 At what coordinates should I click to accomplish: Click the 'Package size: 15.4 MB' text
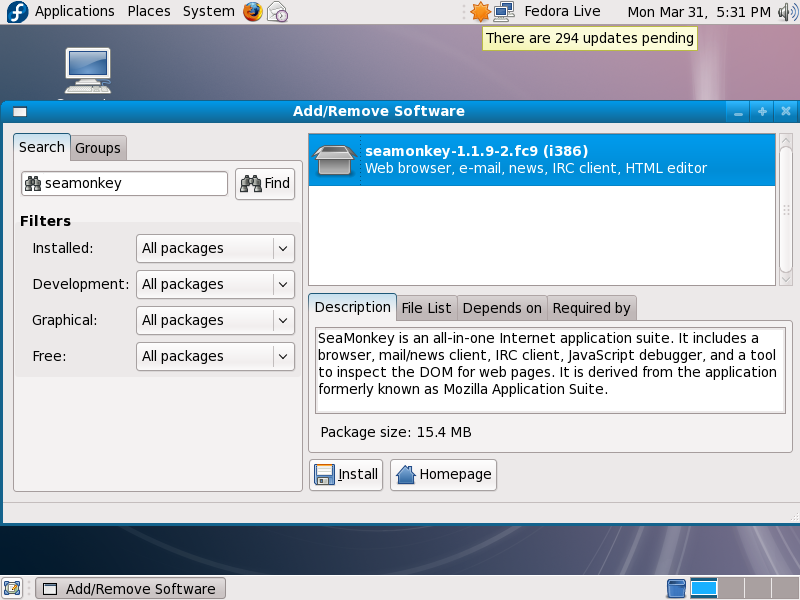tap(396, 432)
